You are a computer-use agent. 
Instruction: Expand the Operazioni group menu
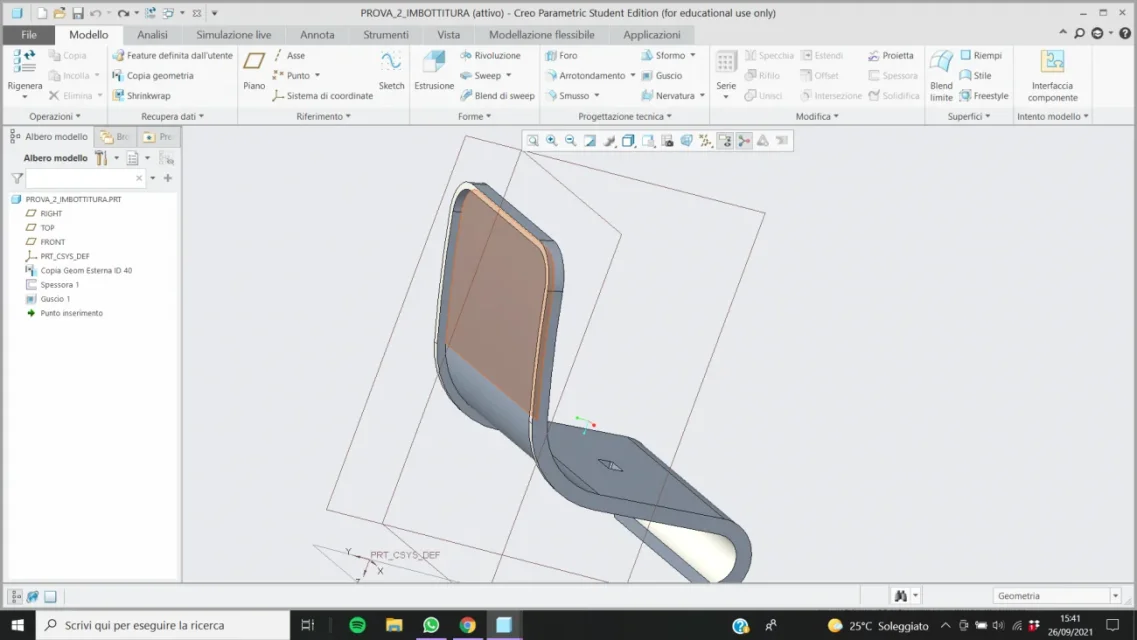coord(55,117)
